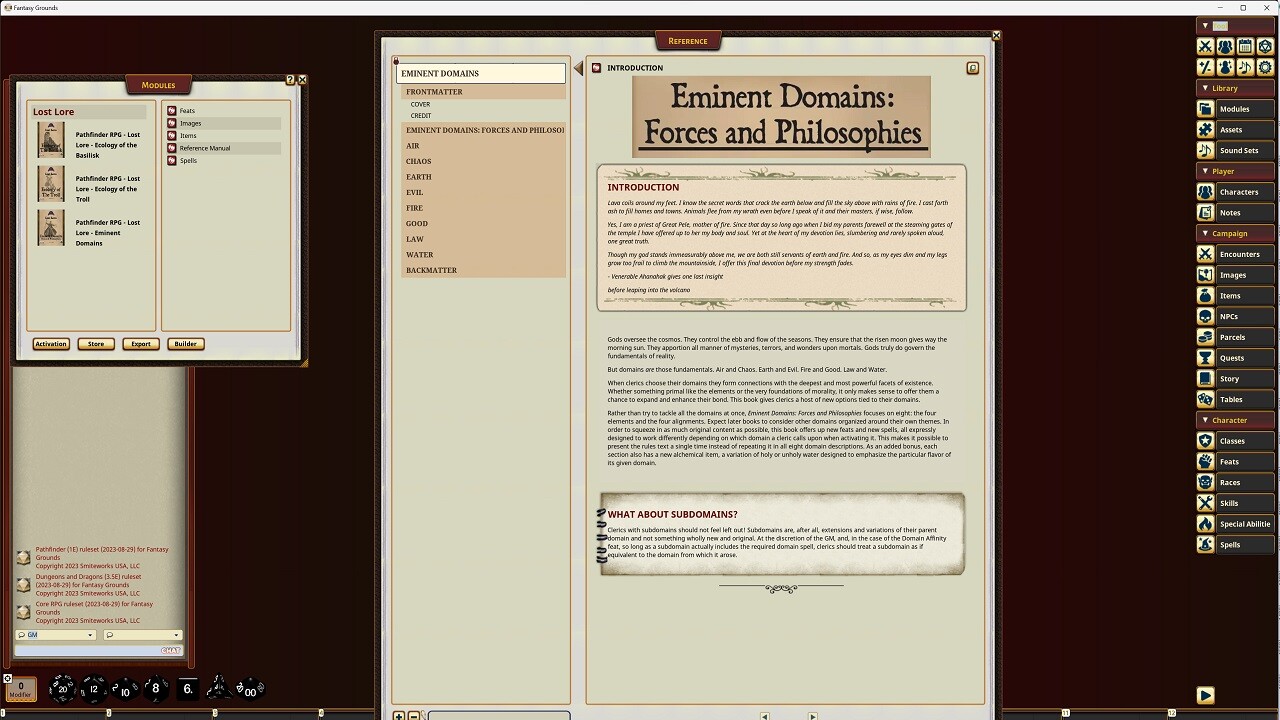Click the CHAT tab label in chat window
The height and width of the screenshot is (720, 1280).
[172, 650]
